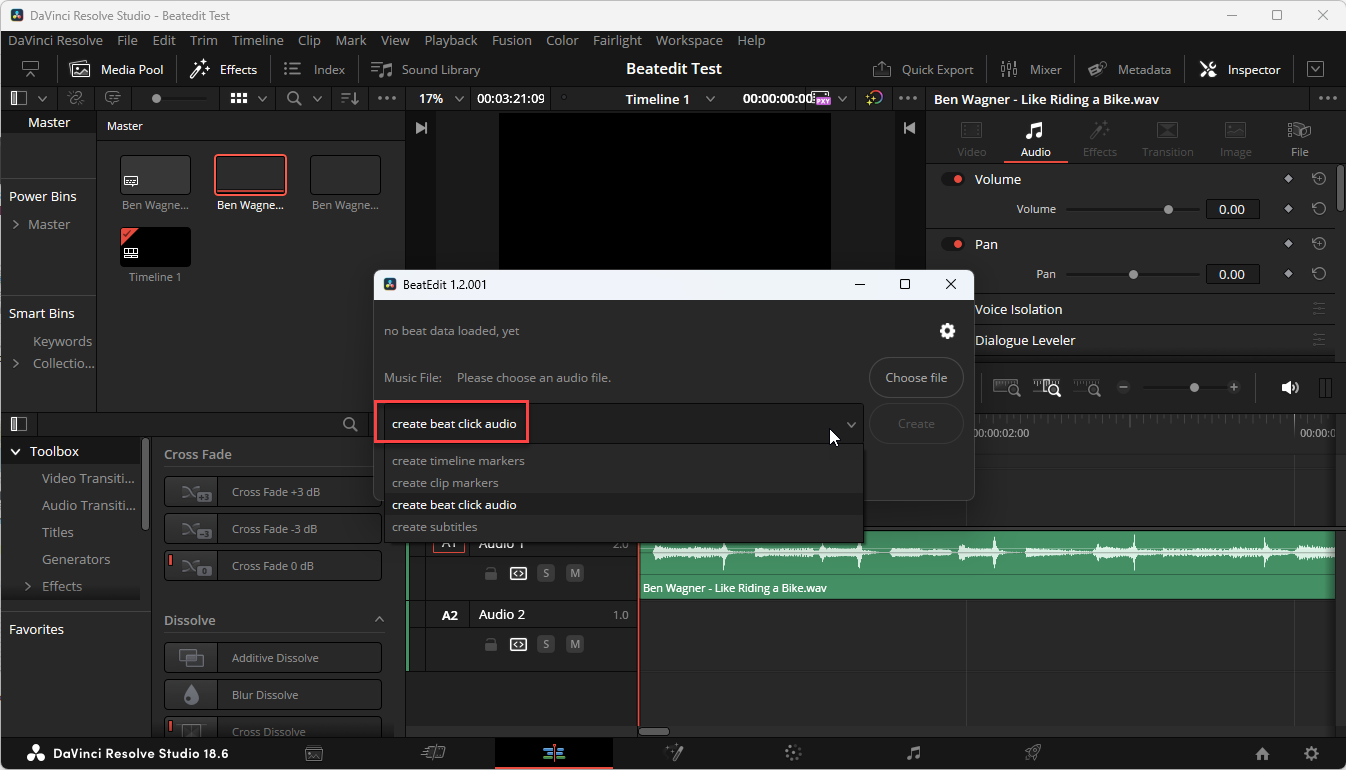Open Project Settings gear in bottom bar
Viewport: 1346px width, 770px height.
click(1312, 754)
